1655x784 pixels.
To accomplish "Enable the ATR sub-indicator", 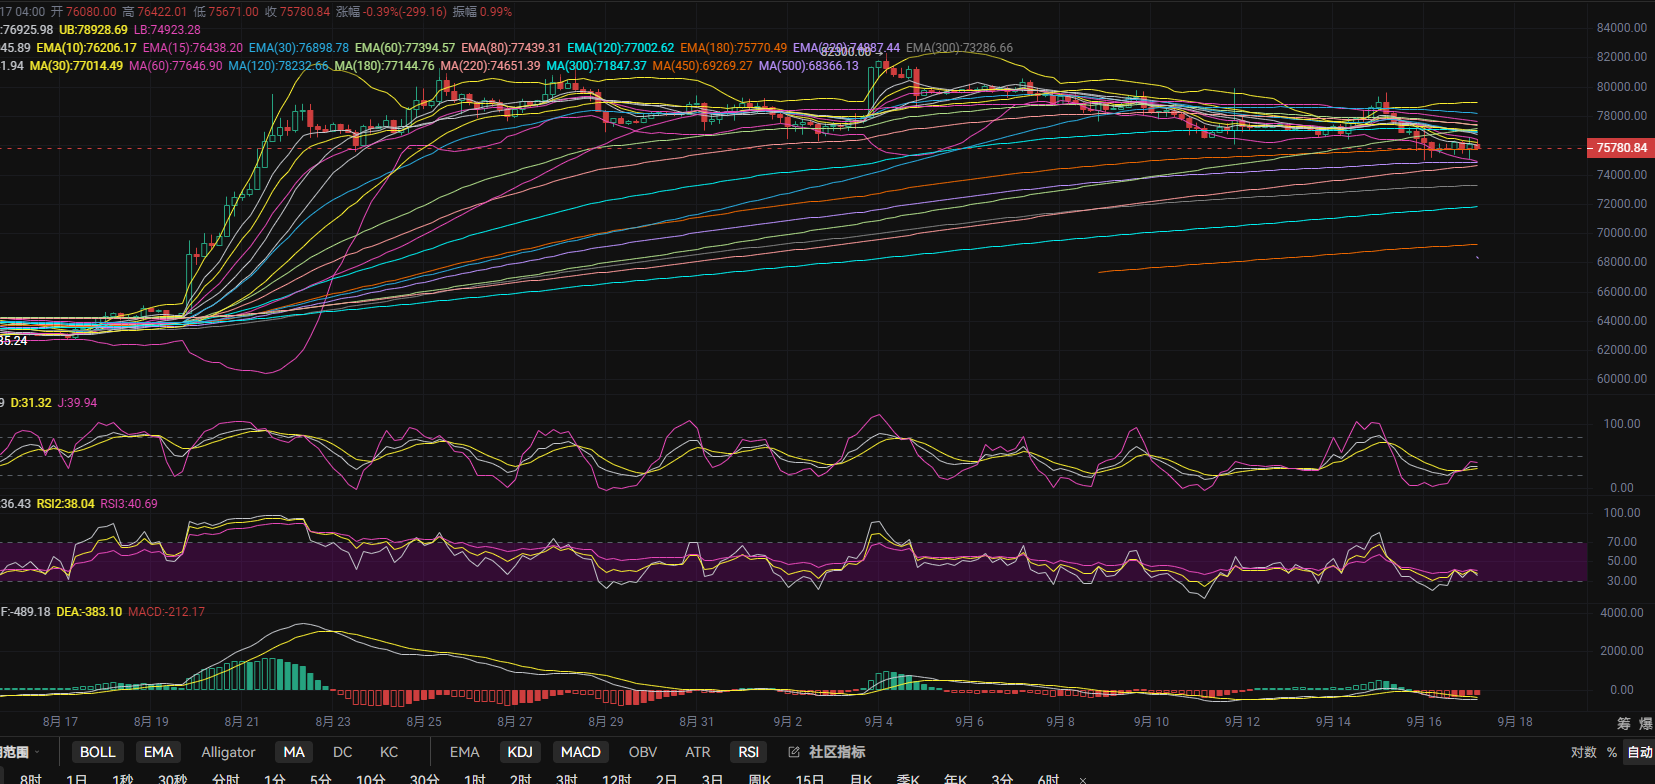I will [698, 752].
